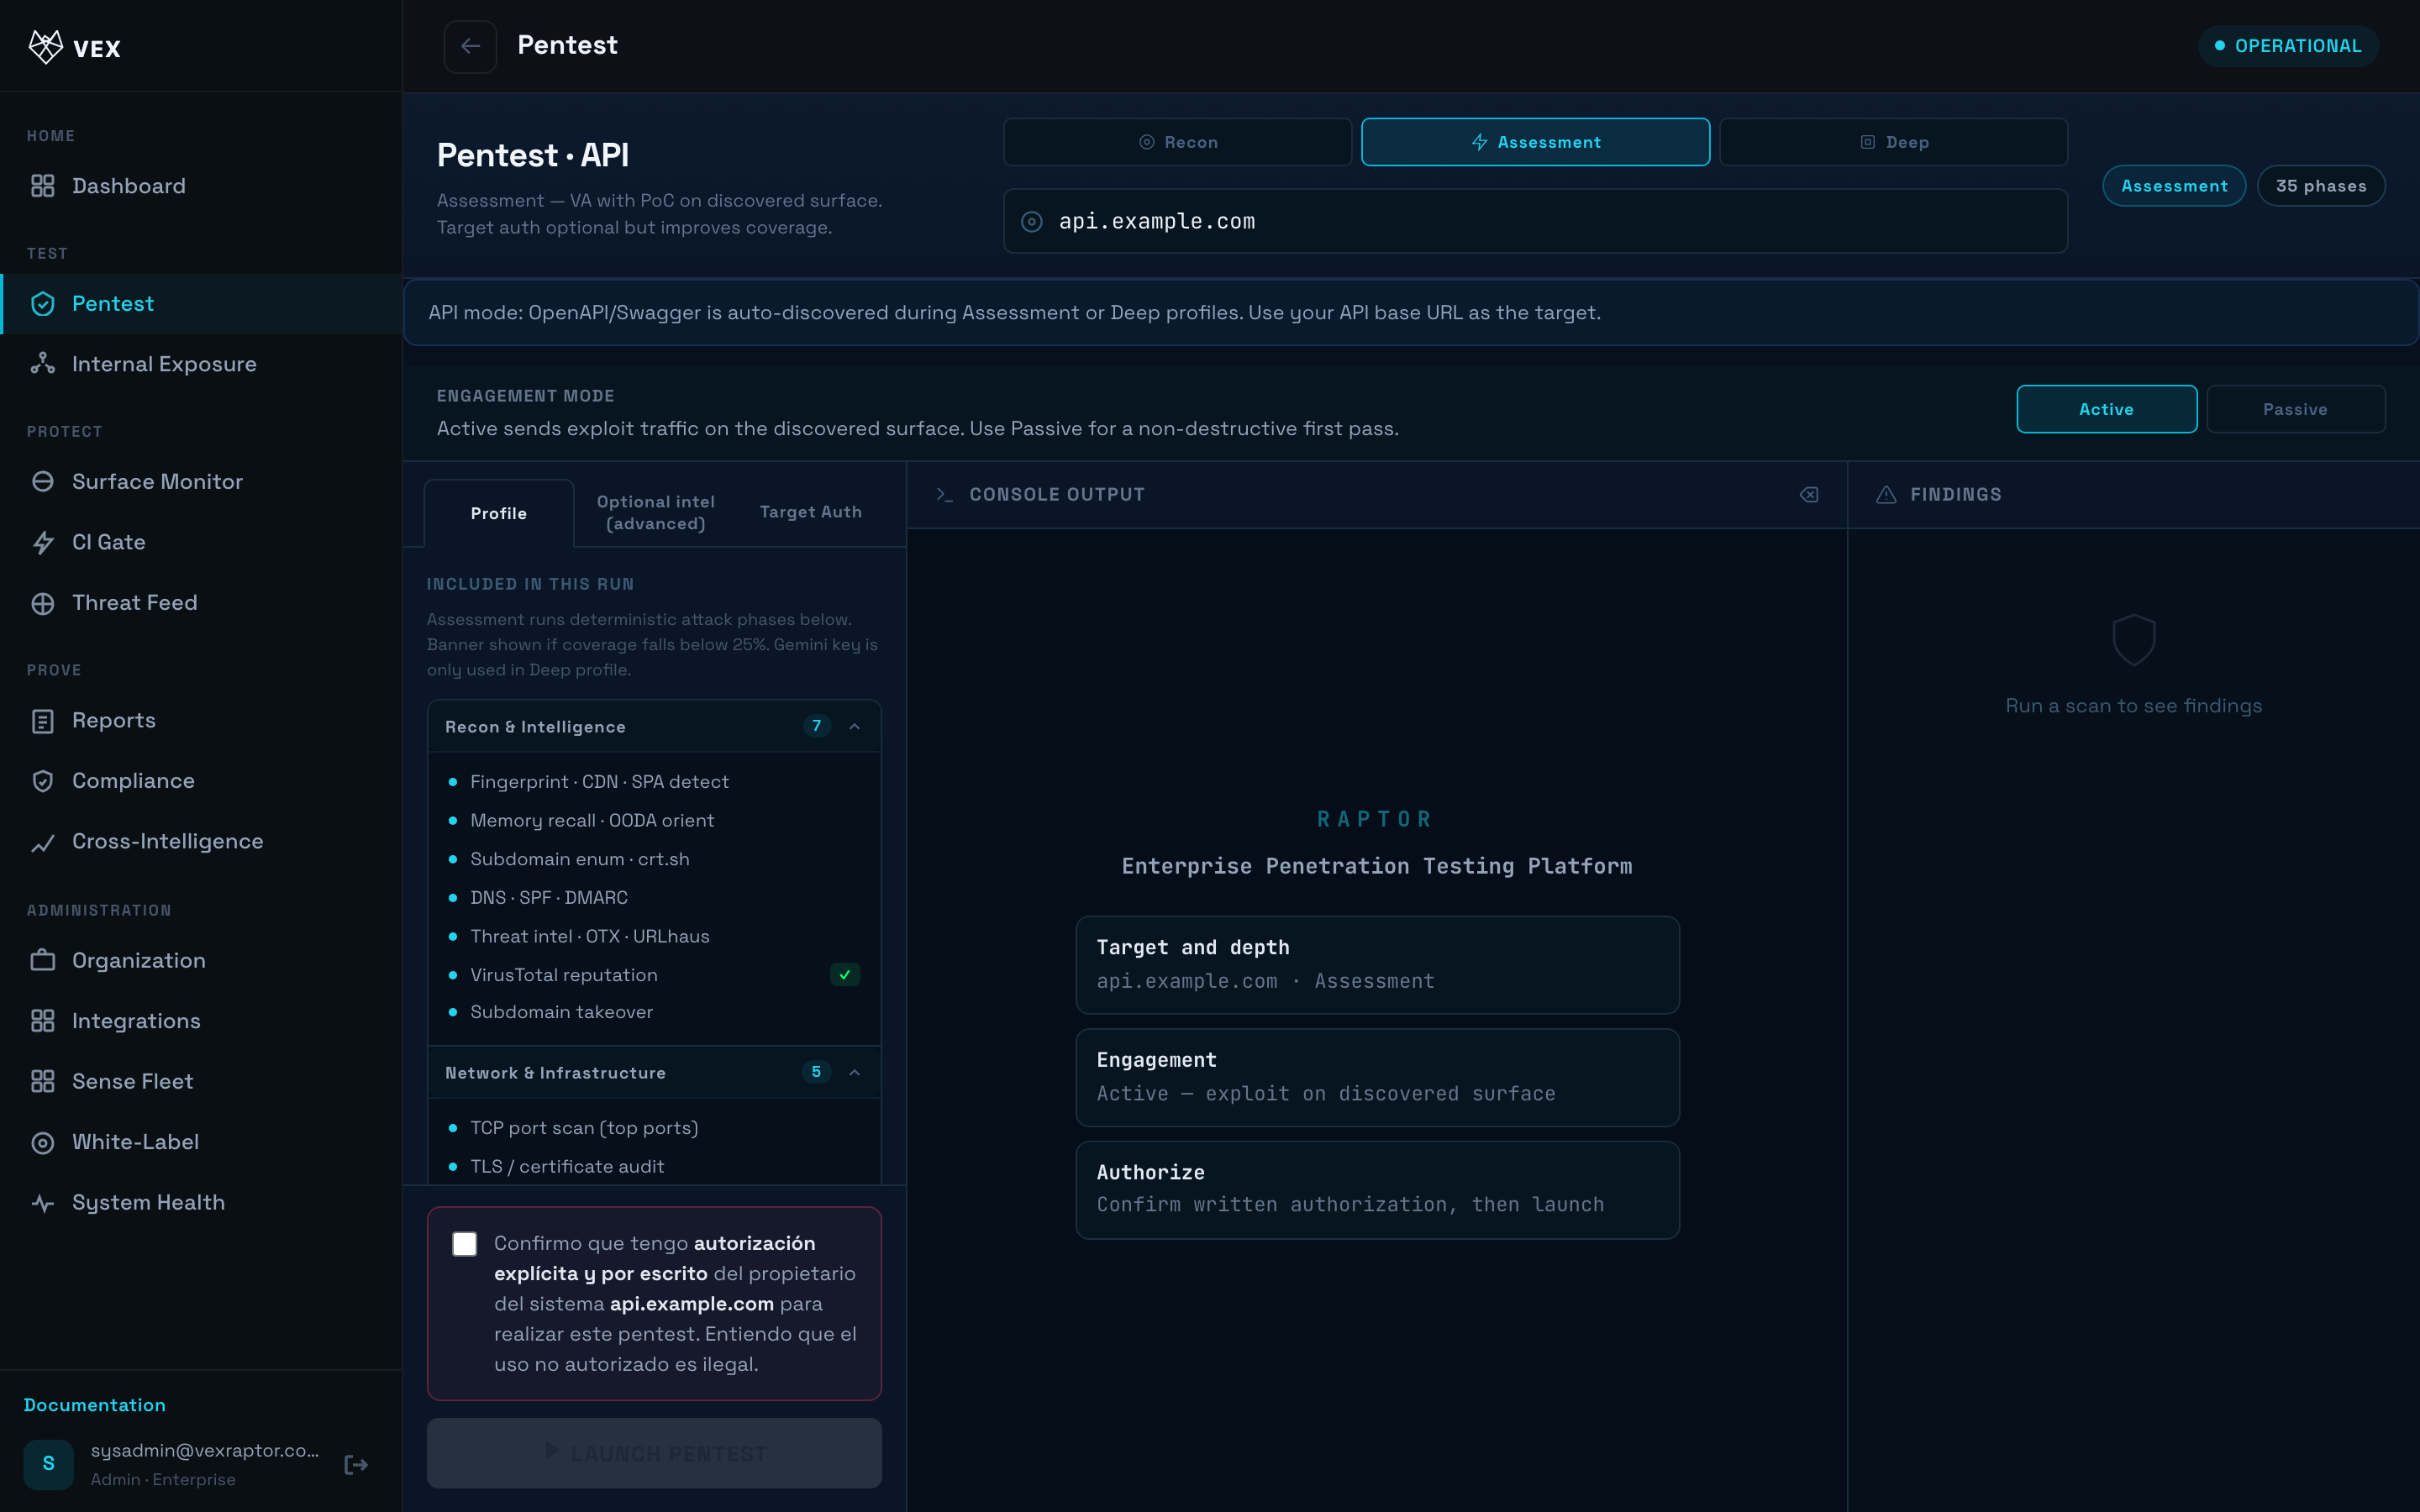Click the Internal Exposure network icon
This screenshot has width=2420, height=1512.
[x=42, y=364]
